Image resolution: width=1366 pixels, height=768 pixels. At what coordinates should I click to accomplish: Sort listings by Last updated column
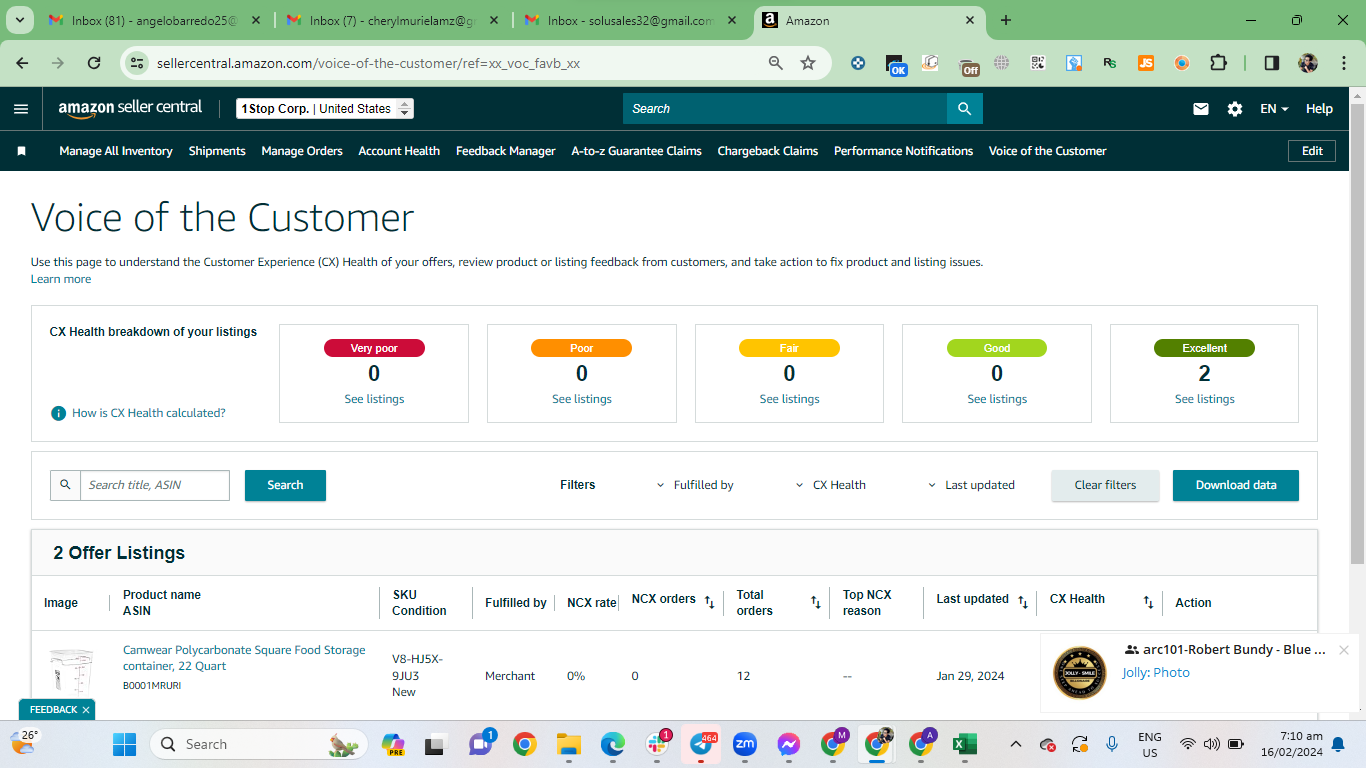[x=1023, y=602]
